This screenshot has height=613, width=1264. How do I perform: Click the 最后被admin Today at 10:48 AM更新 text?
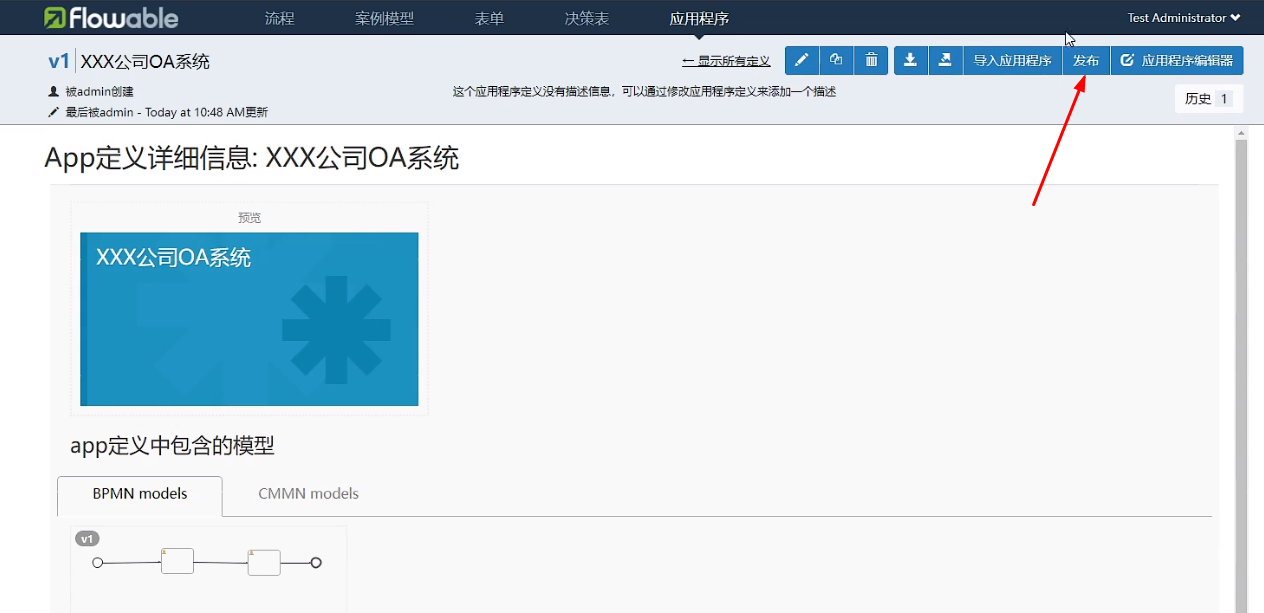coord(166,112)
